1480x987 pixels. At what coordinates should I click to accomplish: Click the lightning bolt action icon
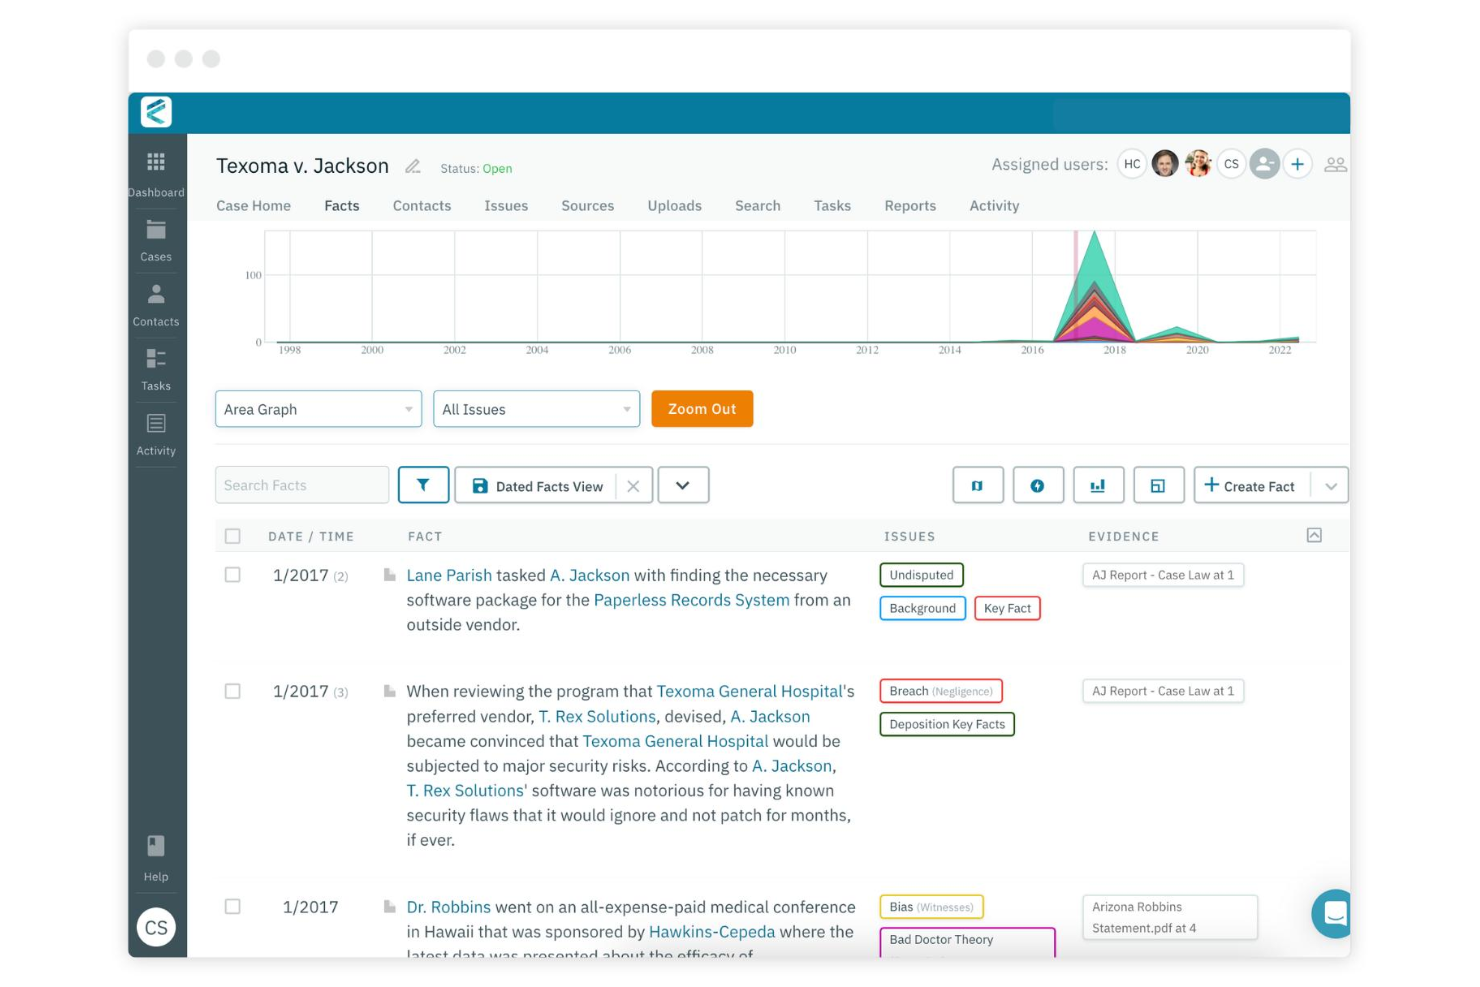coord(1038,485)
